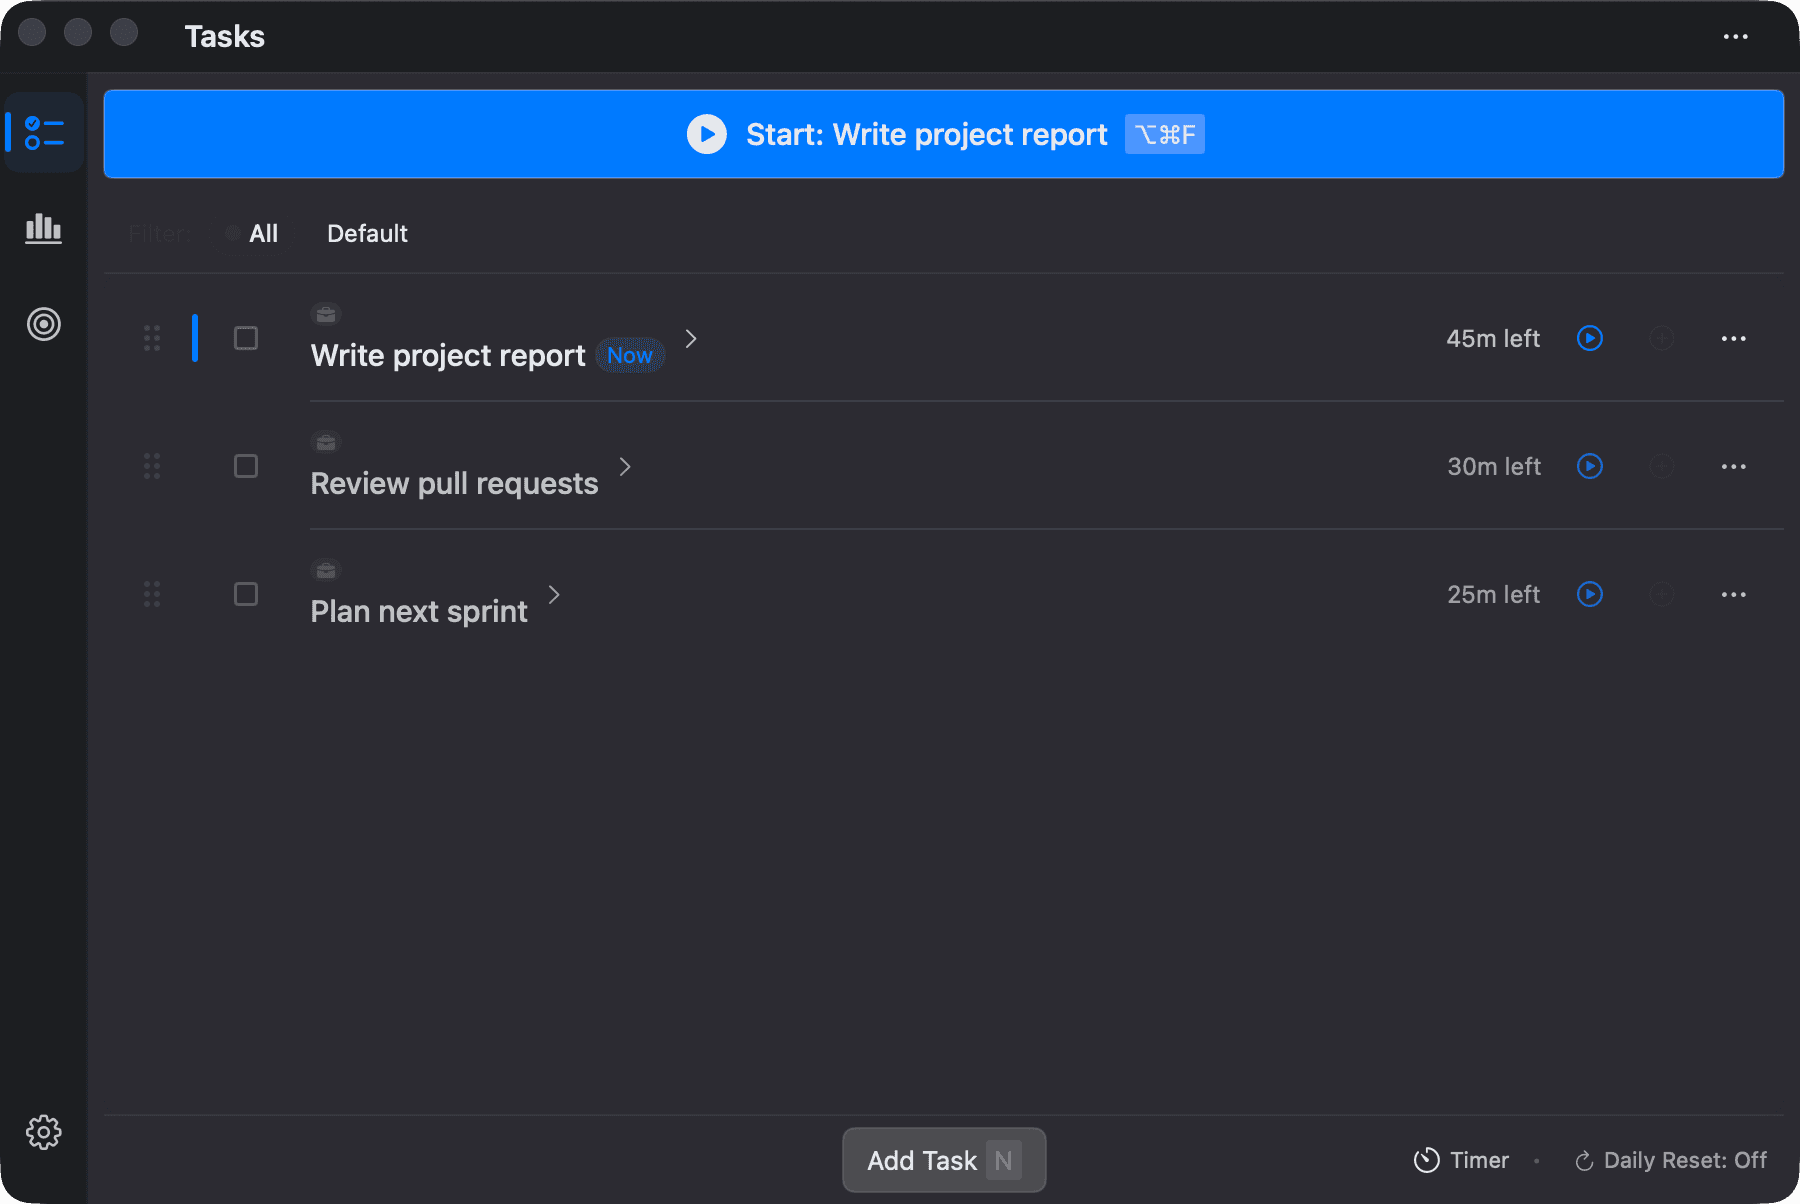Viewport: 1800px width, 1204px height.
Task: Click the Plan next sprint title
Action: coord(419,611)
